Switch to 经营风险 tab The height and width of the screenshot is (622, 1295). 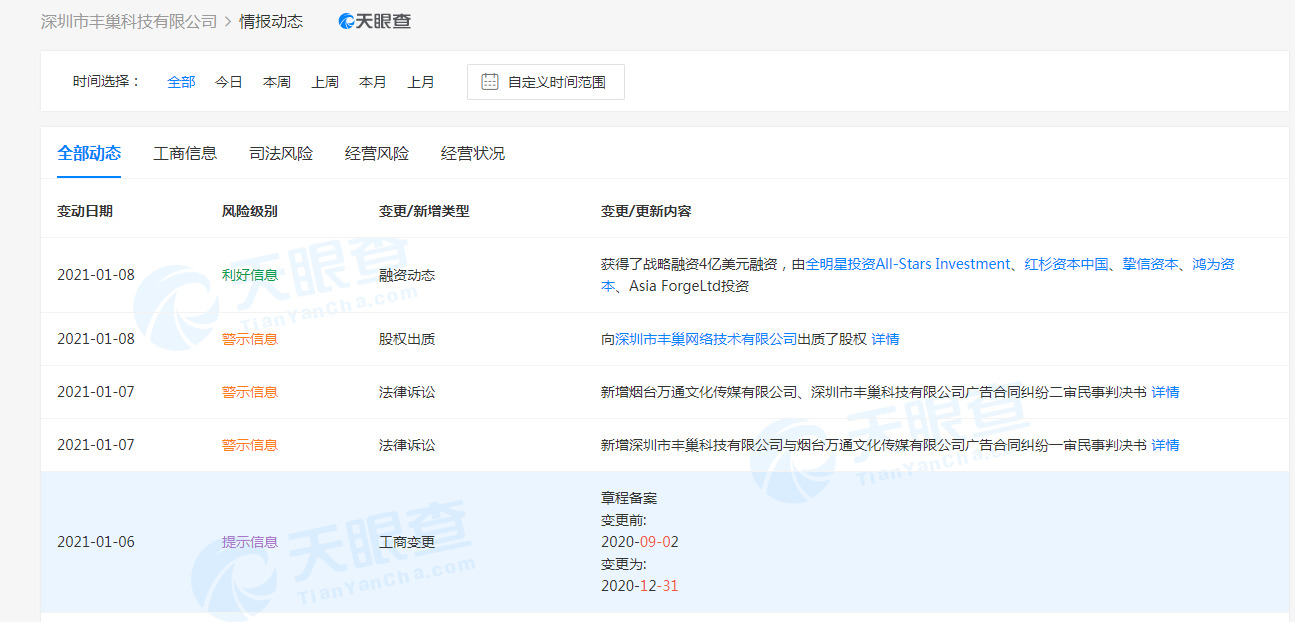click(x=377, y=153)
